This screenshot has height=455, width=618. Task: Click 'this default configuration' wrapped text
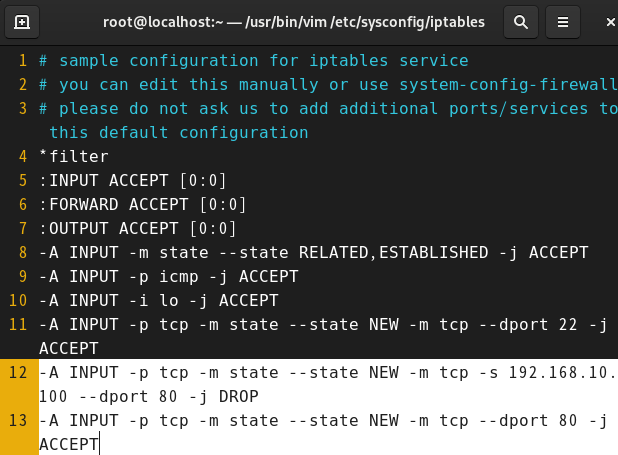[x=179, y=132]
